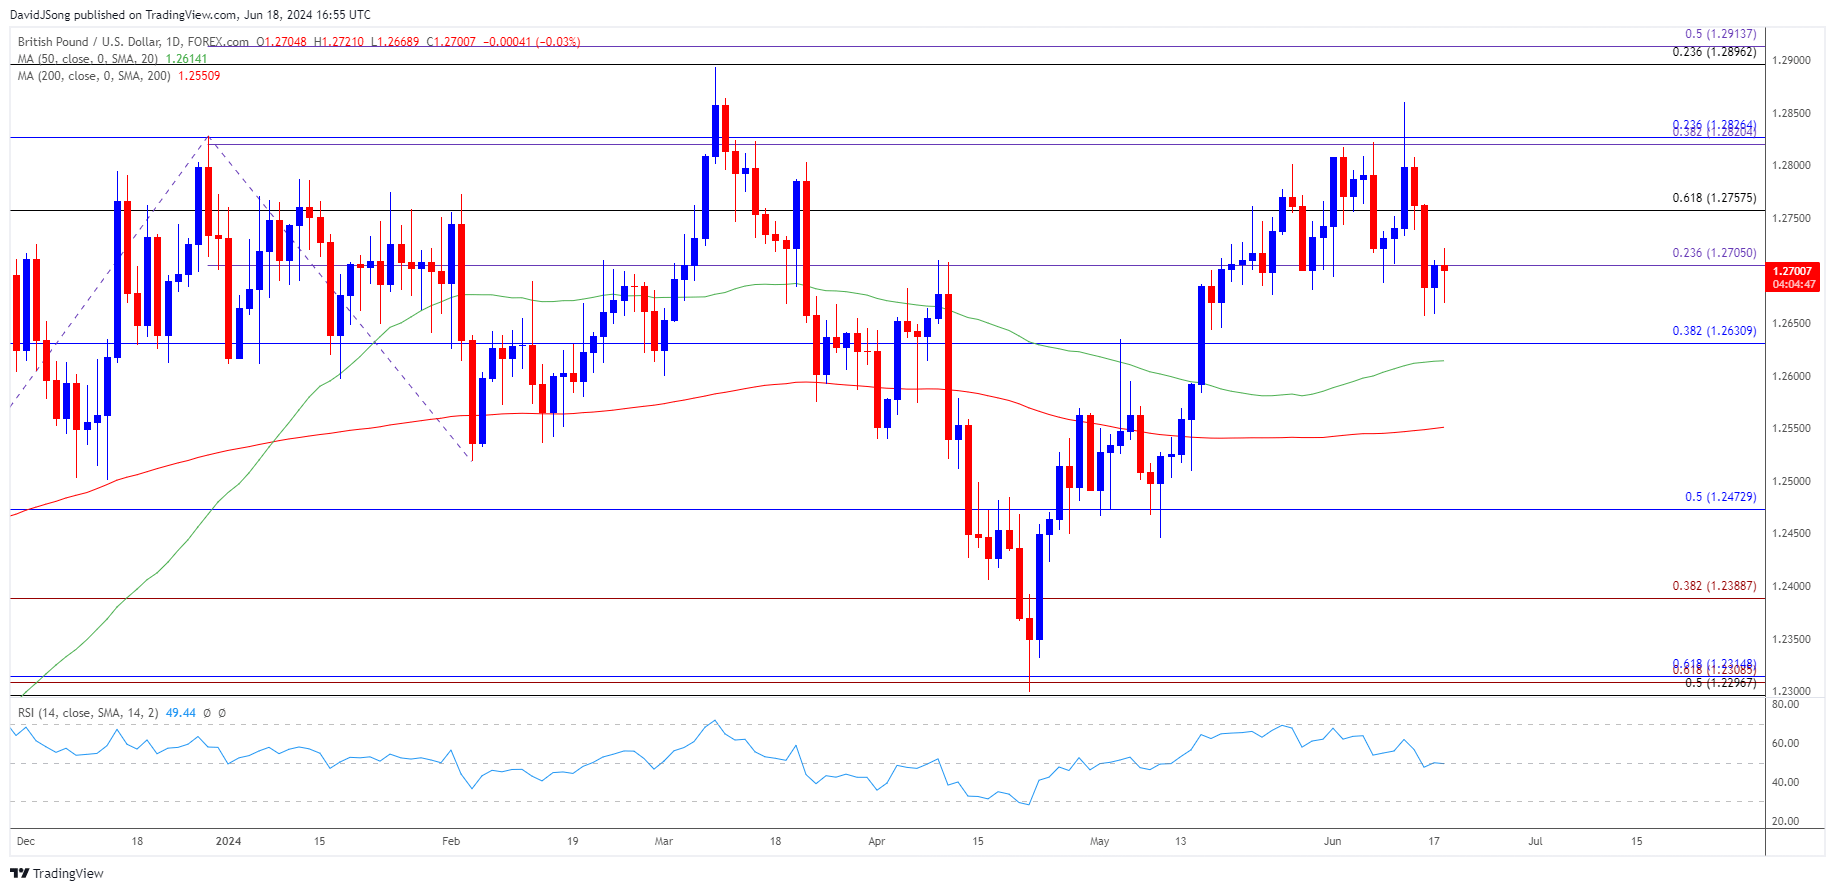The image size is (1835, 891).
Task: Click the 80.00 RSI axis label
Action: tap(1785, 704)
